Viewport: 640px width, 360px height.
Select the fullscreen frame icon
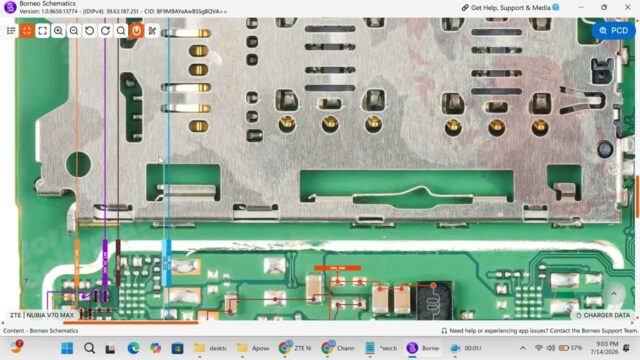(x=42, y=31)
